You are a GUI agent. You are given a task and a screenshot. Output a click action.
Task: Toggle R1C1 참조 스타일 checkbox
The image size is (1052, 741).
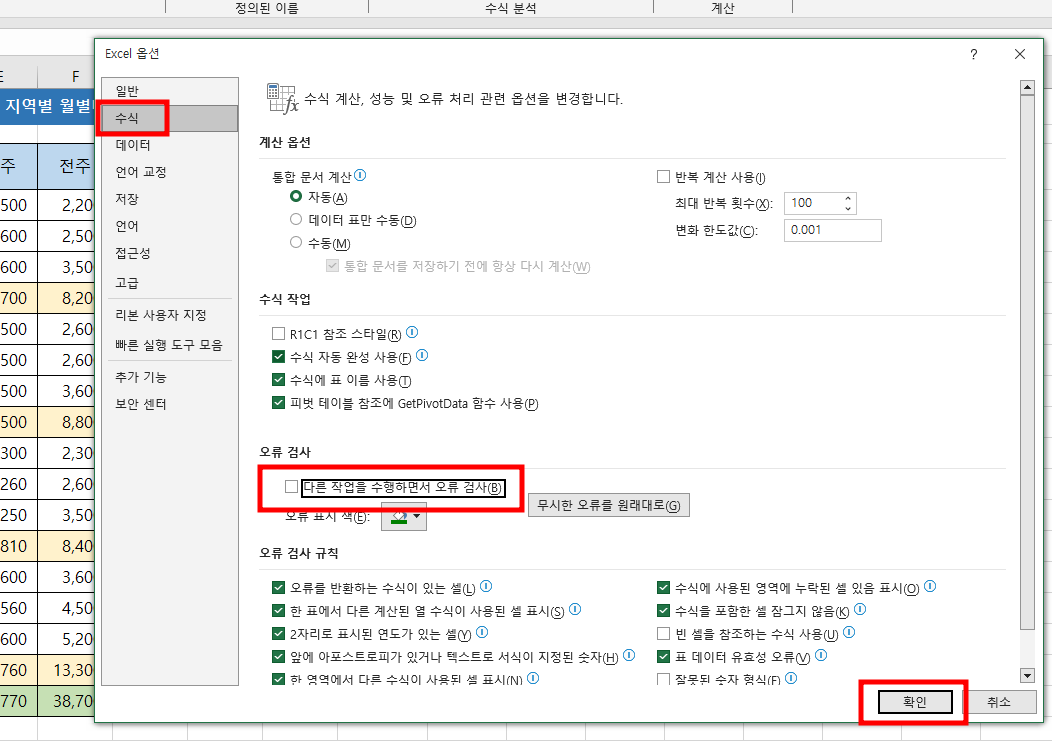(x=278, y=334)
